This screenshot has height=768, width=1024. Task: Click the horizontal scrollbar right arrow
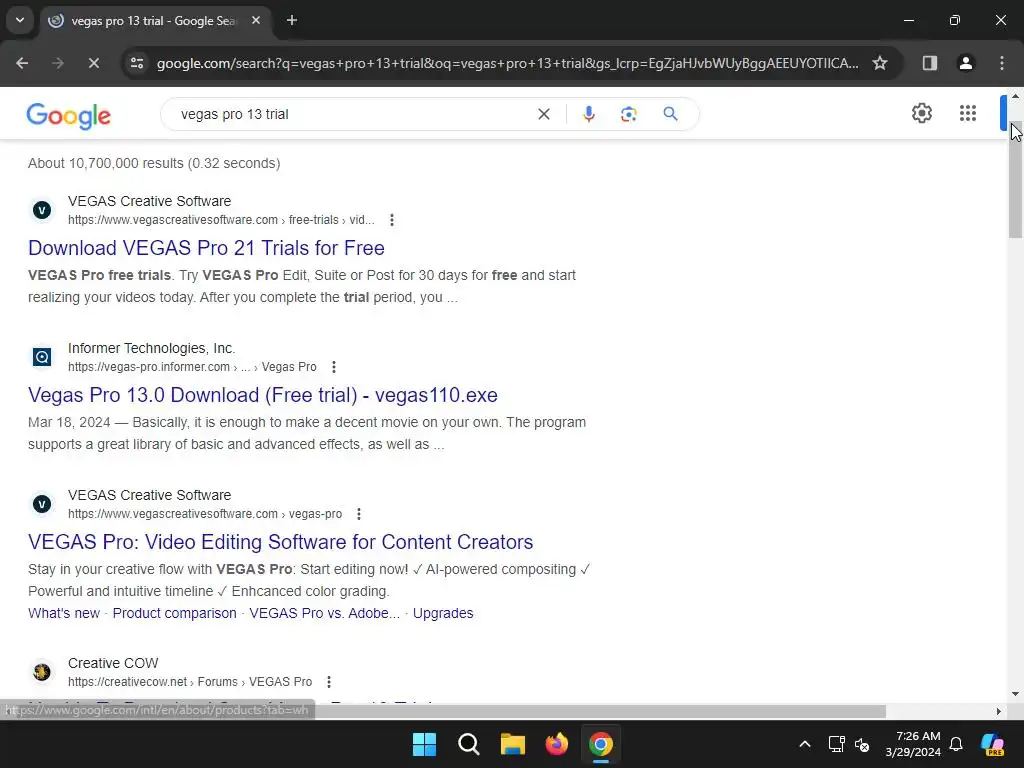(999, 711)
